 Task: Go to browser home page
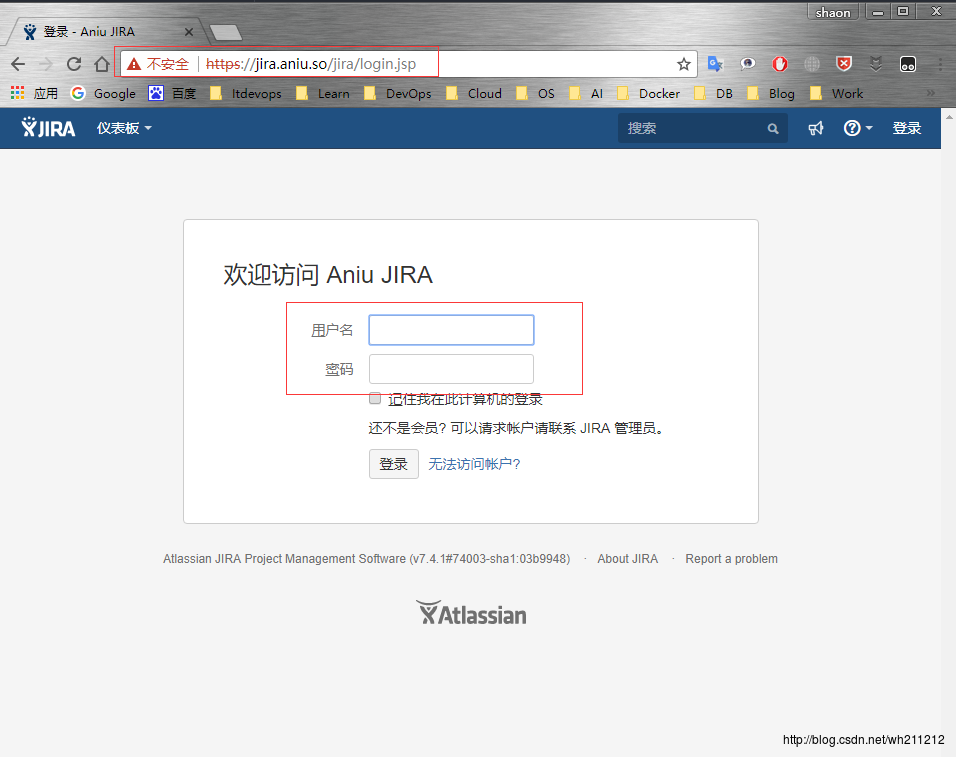101,64
